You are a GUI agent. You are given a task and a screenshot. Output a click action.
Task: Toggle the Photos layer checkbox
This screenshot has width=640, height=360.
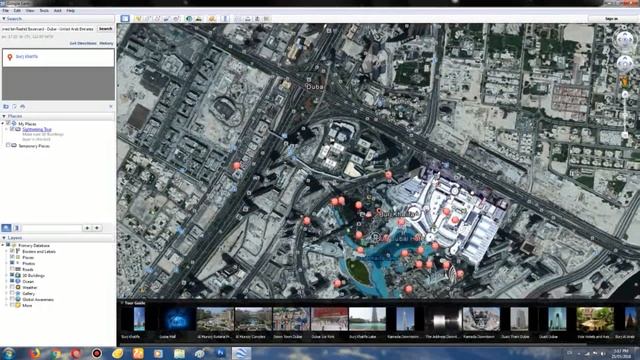(12, 263)
